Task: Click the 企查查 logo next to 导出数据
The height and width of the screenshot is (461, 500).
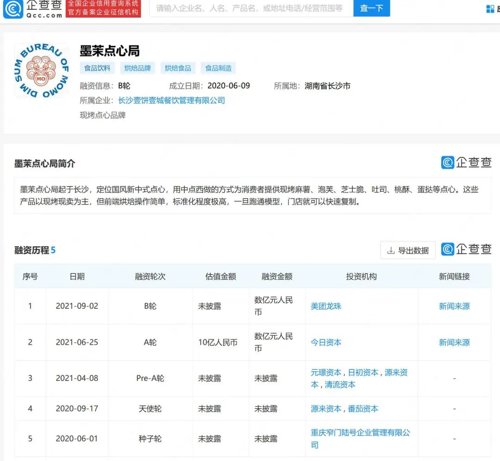Action: (x=466, y=249)
